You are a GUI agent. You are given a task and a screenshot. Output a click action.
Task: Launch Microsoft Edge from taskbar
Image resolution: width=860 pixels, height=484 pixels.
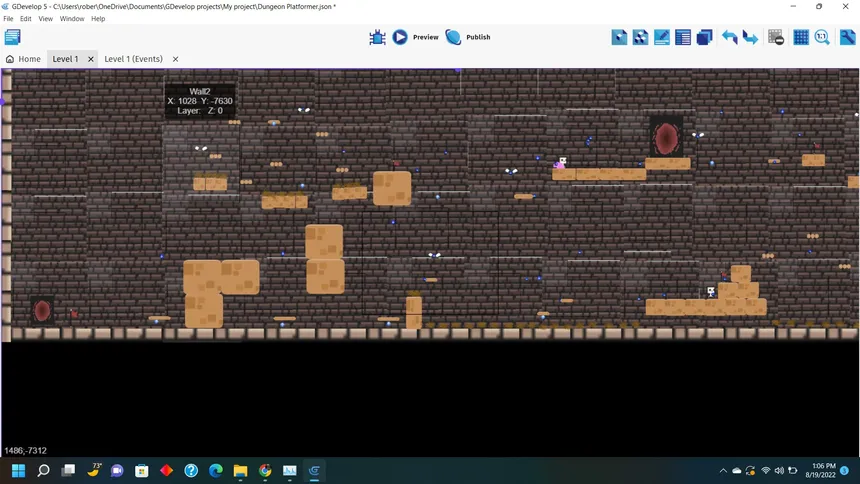coord(216,470)
